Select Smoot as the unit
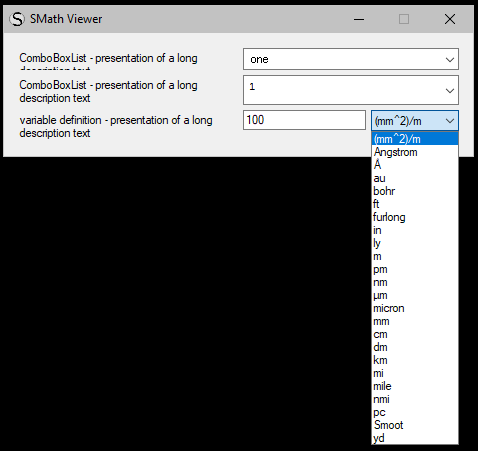The width and height of the screenshot is (478, 451). pos(415,425)
